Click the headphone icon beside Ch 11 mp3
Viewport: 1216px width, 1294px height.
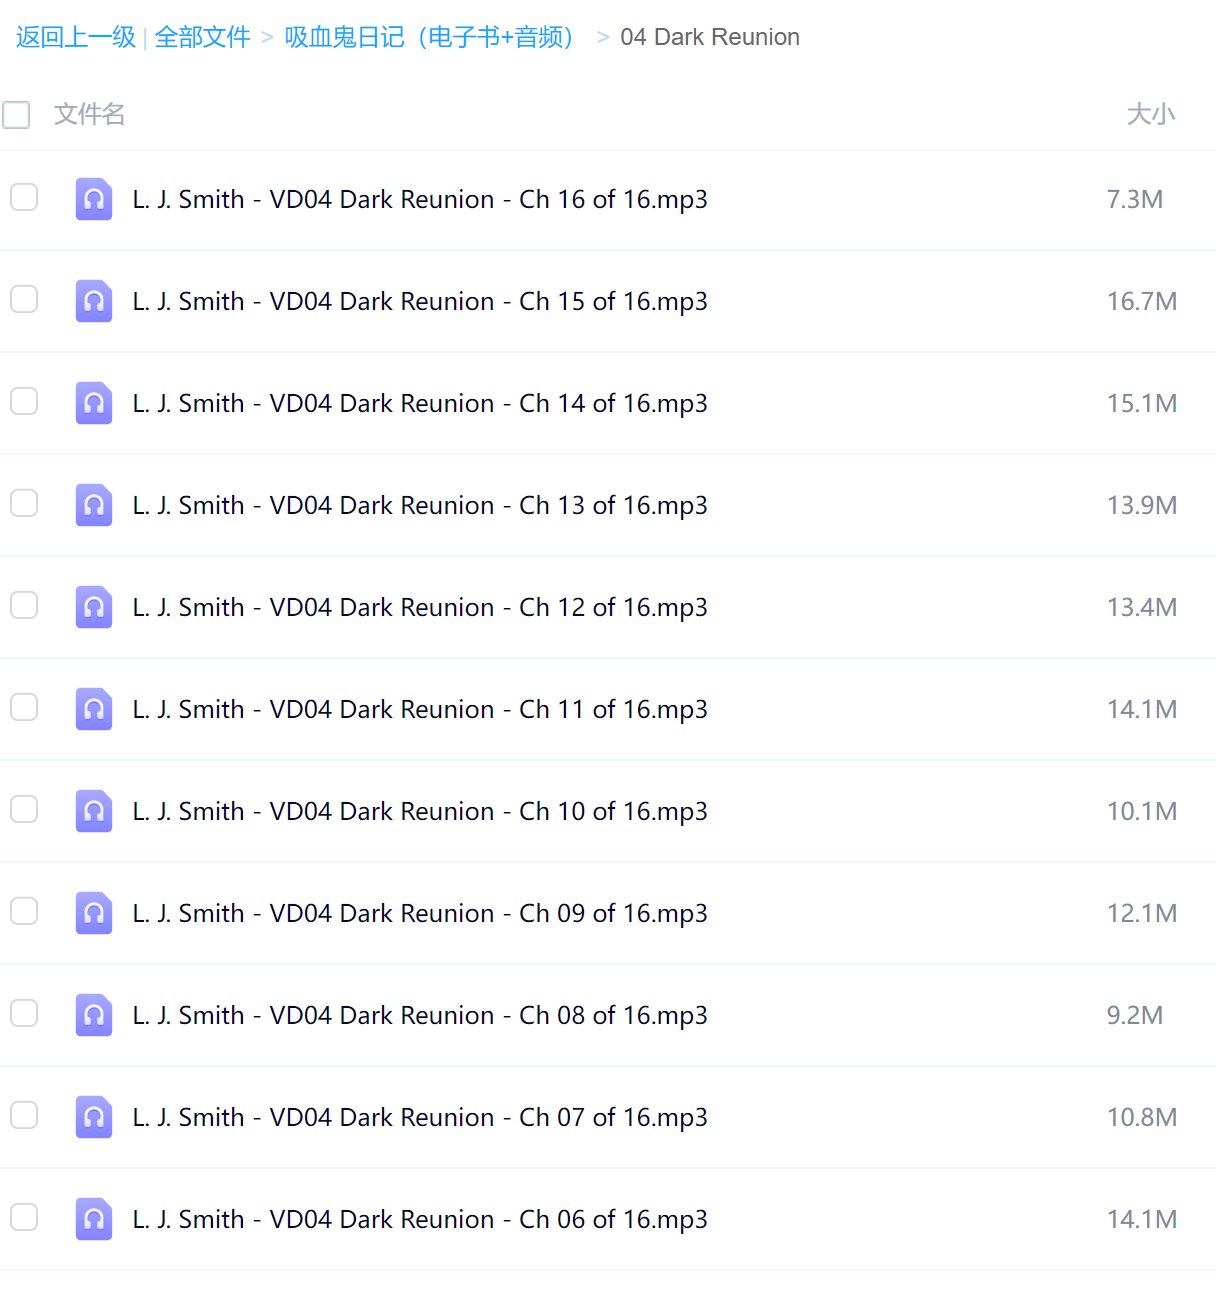94,709
